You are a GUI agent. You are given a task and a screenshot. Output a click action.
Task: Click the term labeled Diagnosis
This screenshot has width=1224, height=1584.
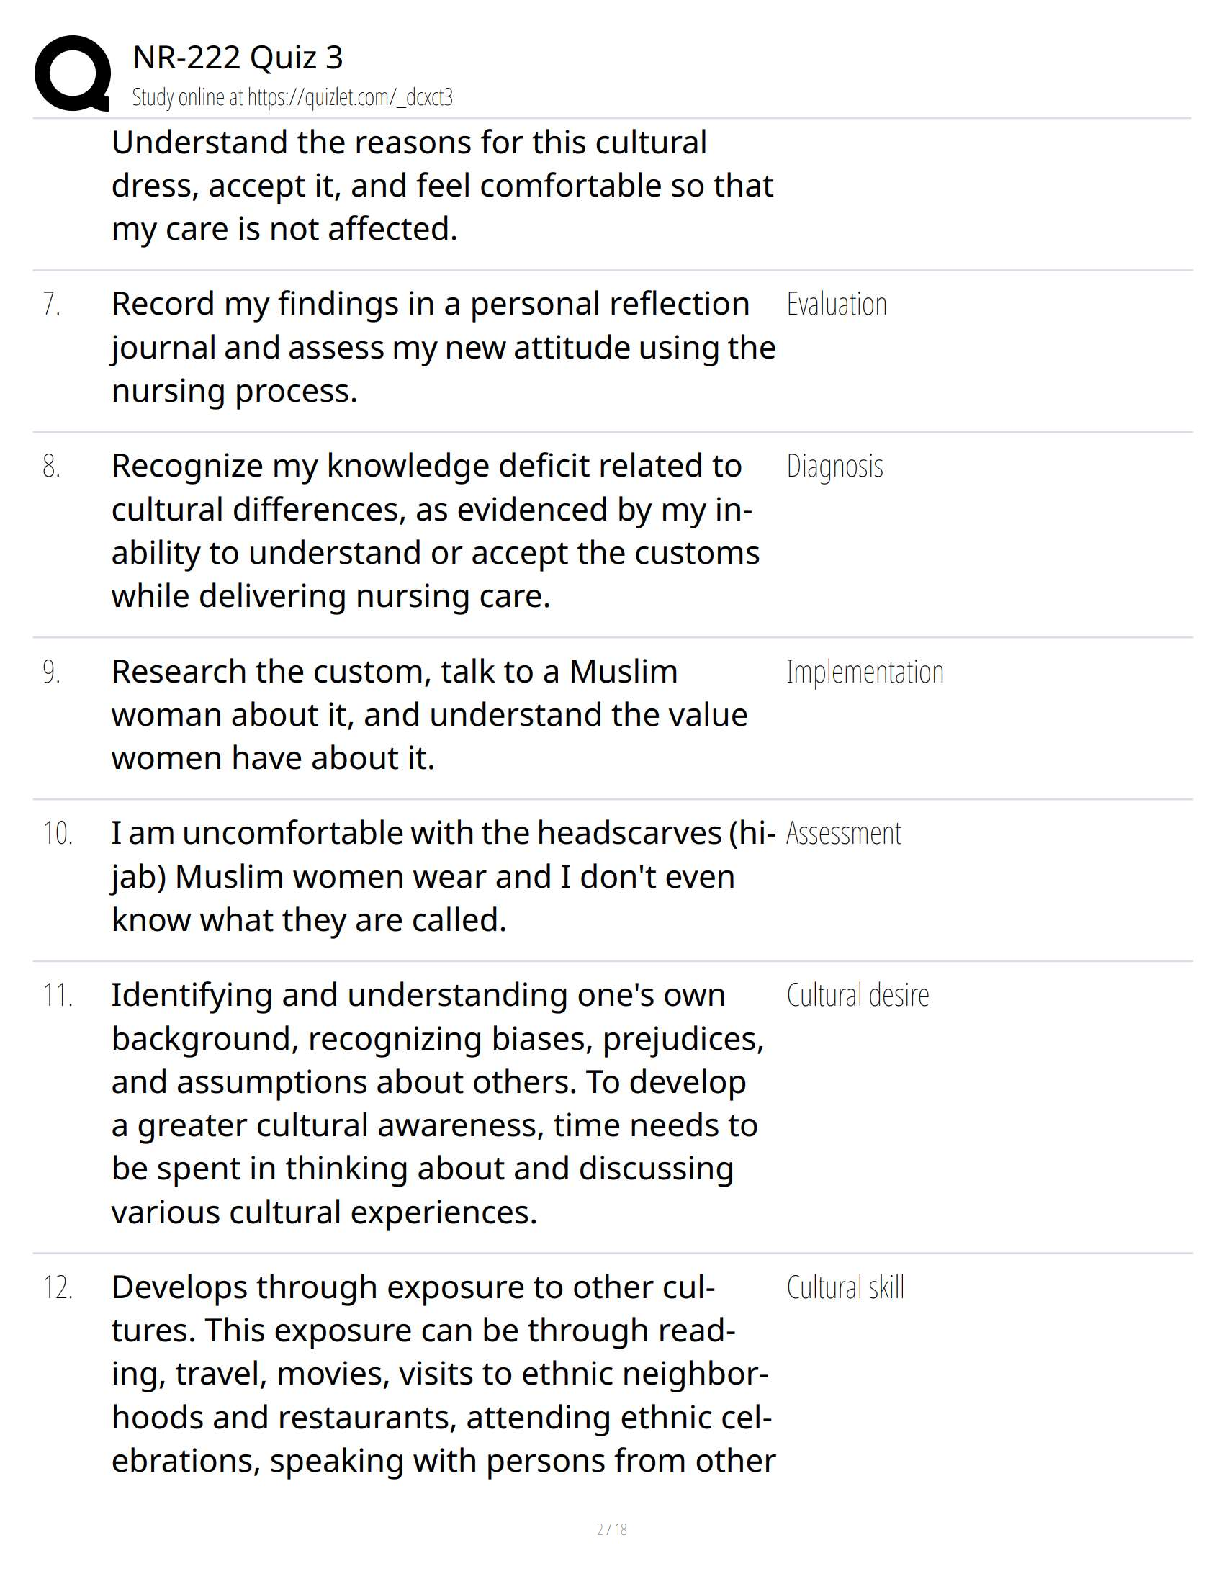click(x=835, y=467)
